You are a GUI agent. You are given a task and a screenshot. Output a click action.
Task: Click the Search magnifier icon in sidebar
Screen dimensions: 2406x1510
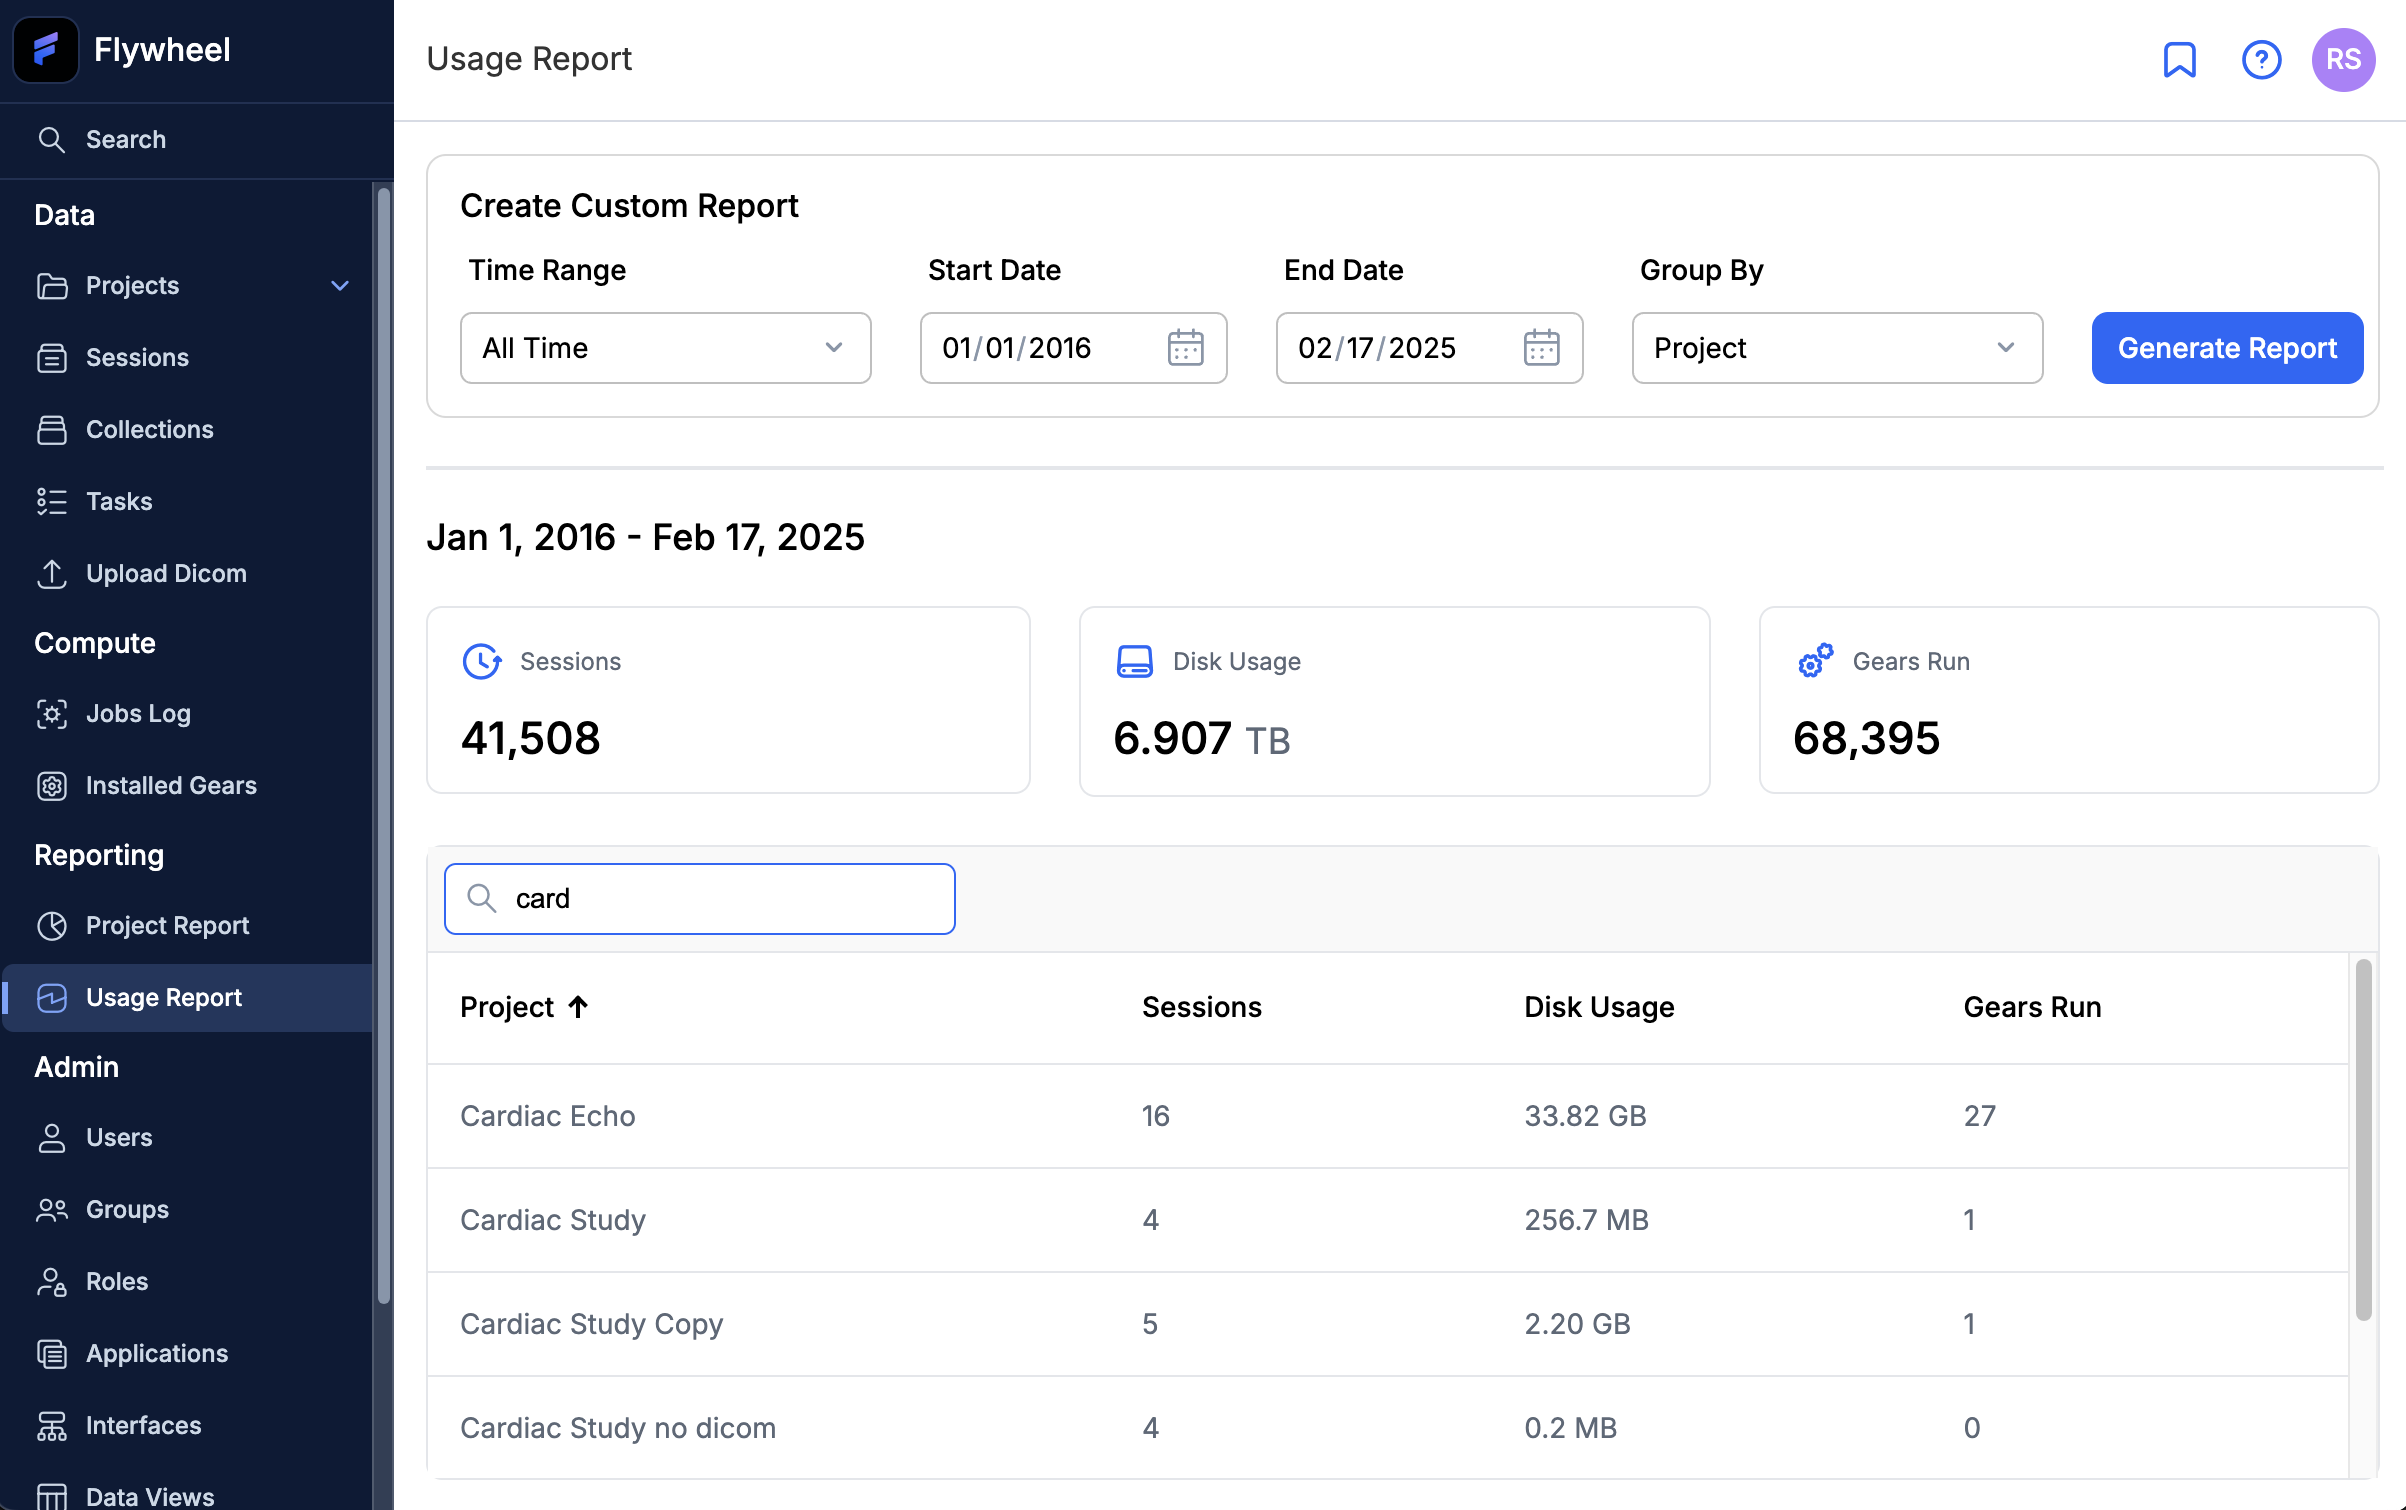tap(52, 140)
